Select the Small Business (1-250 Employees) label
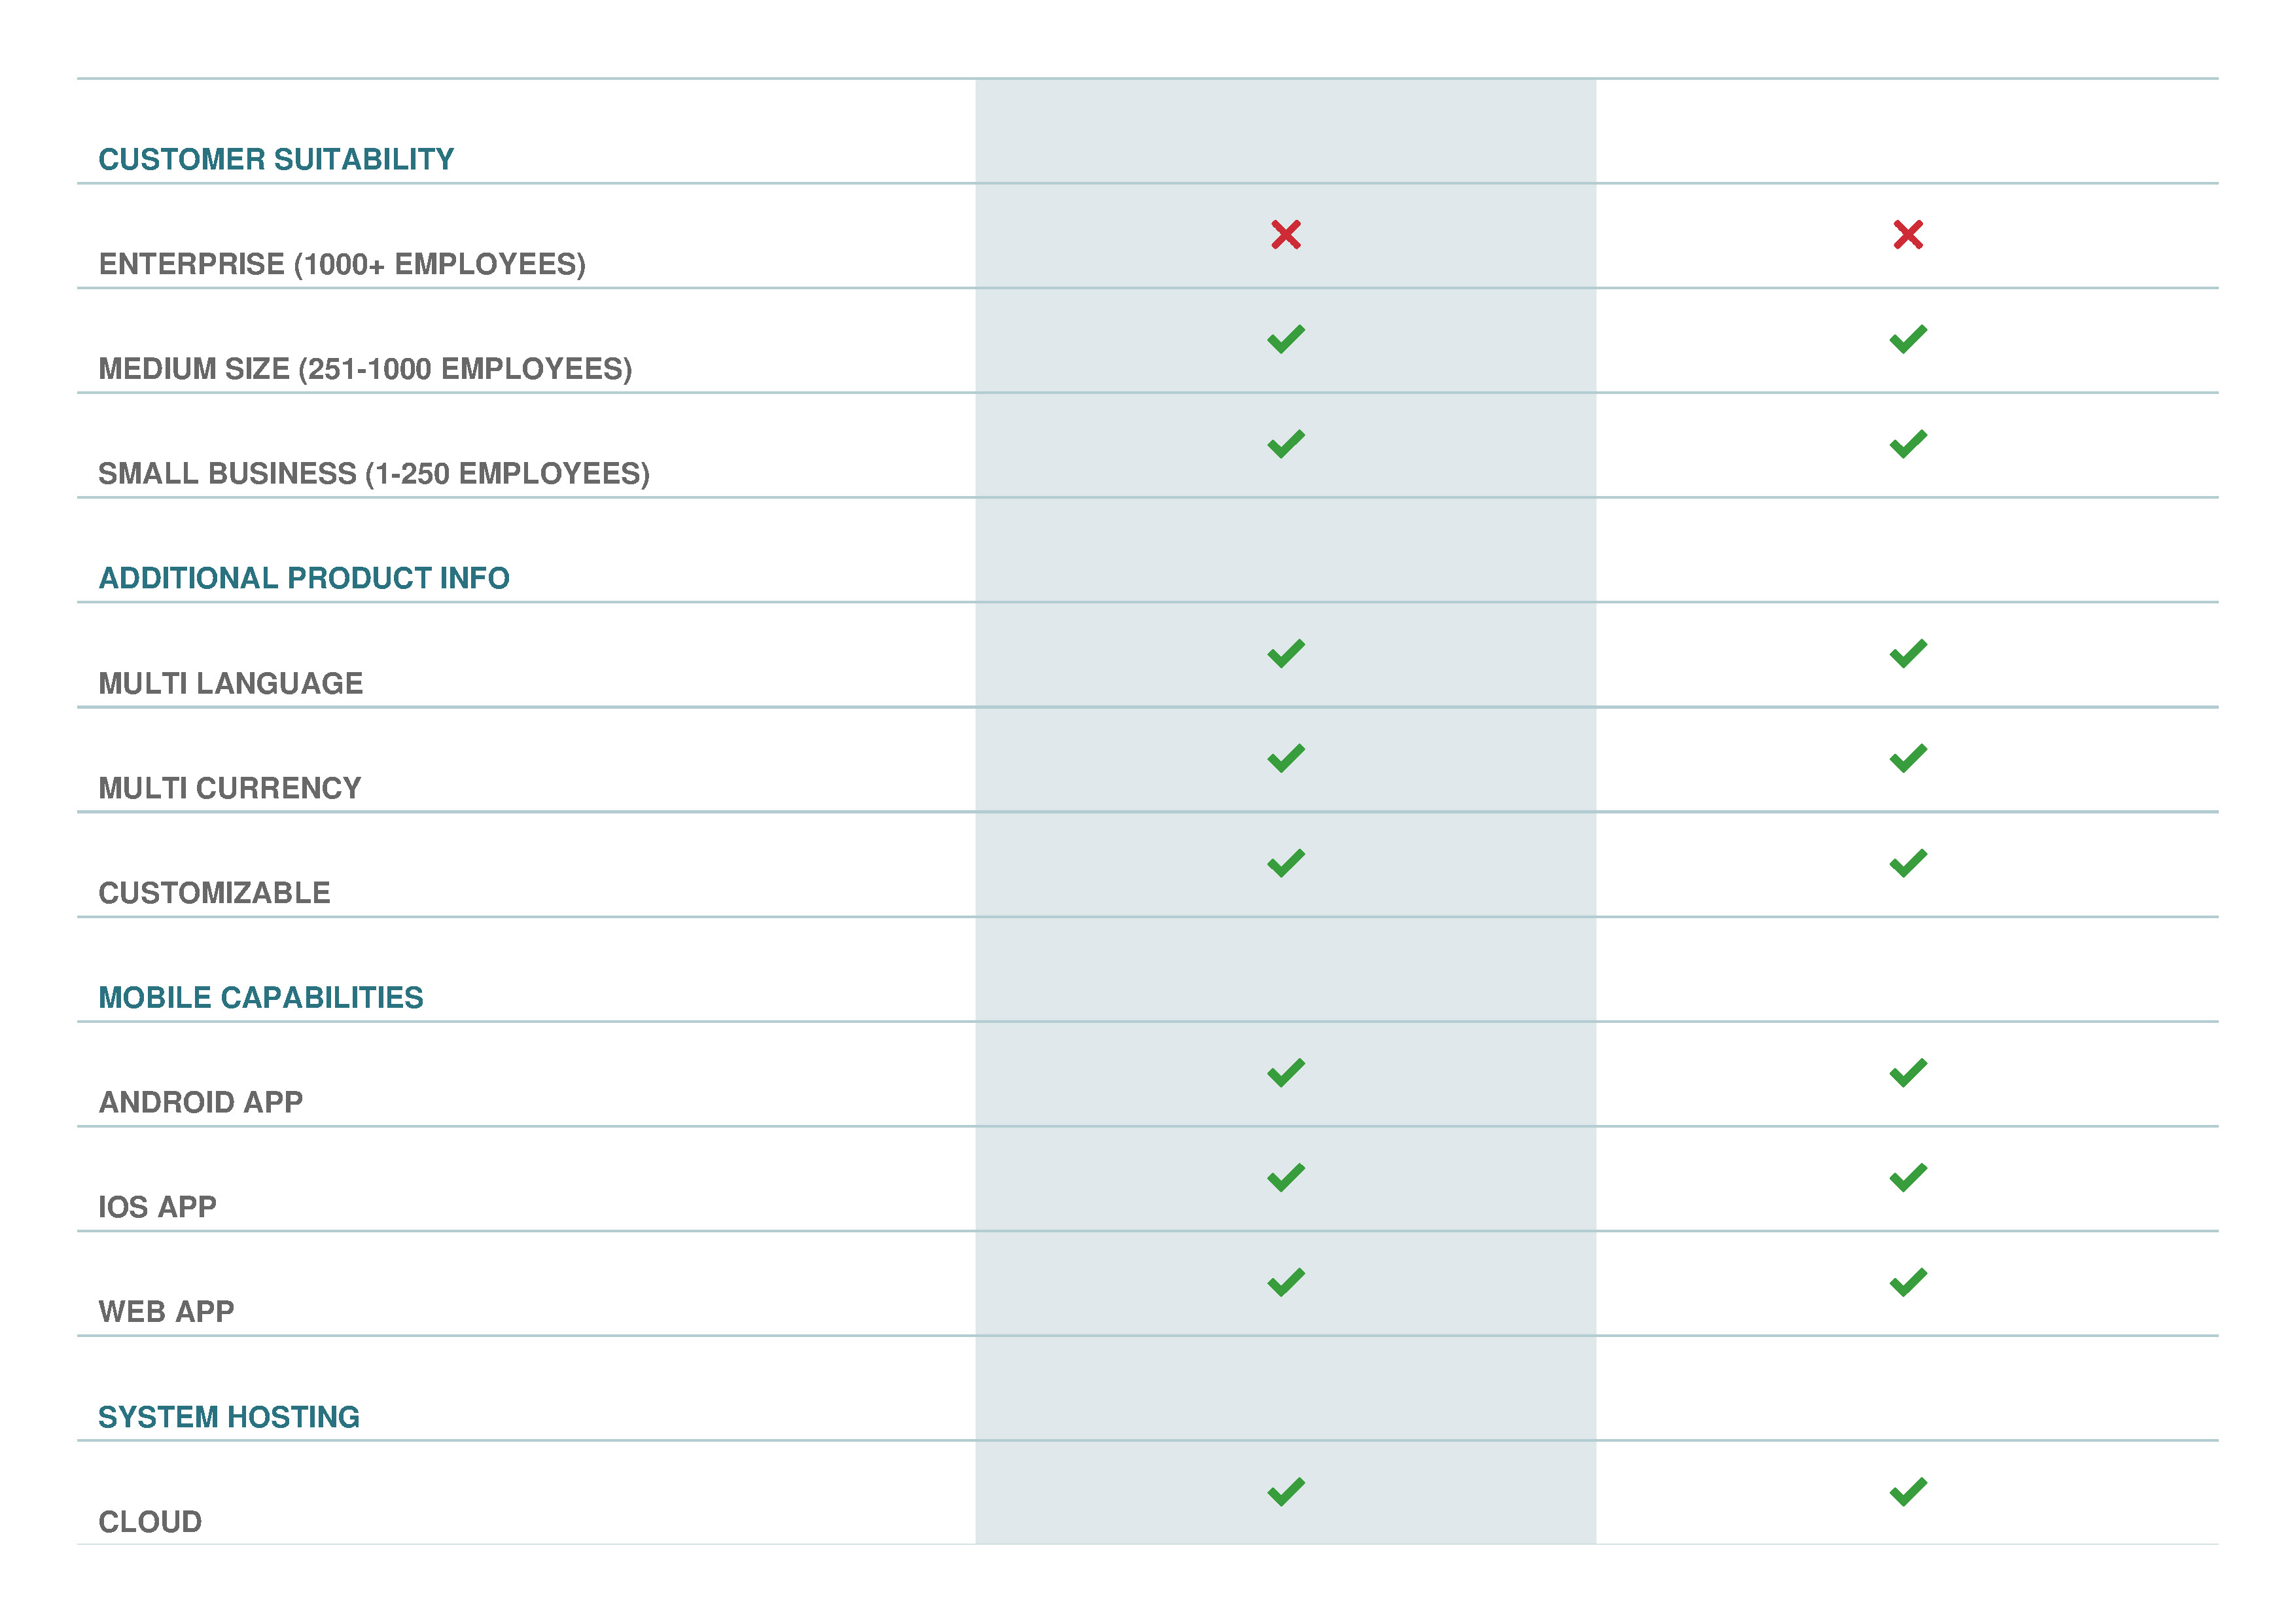The image size is (2296, 1623). click(x=374, y=473)
